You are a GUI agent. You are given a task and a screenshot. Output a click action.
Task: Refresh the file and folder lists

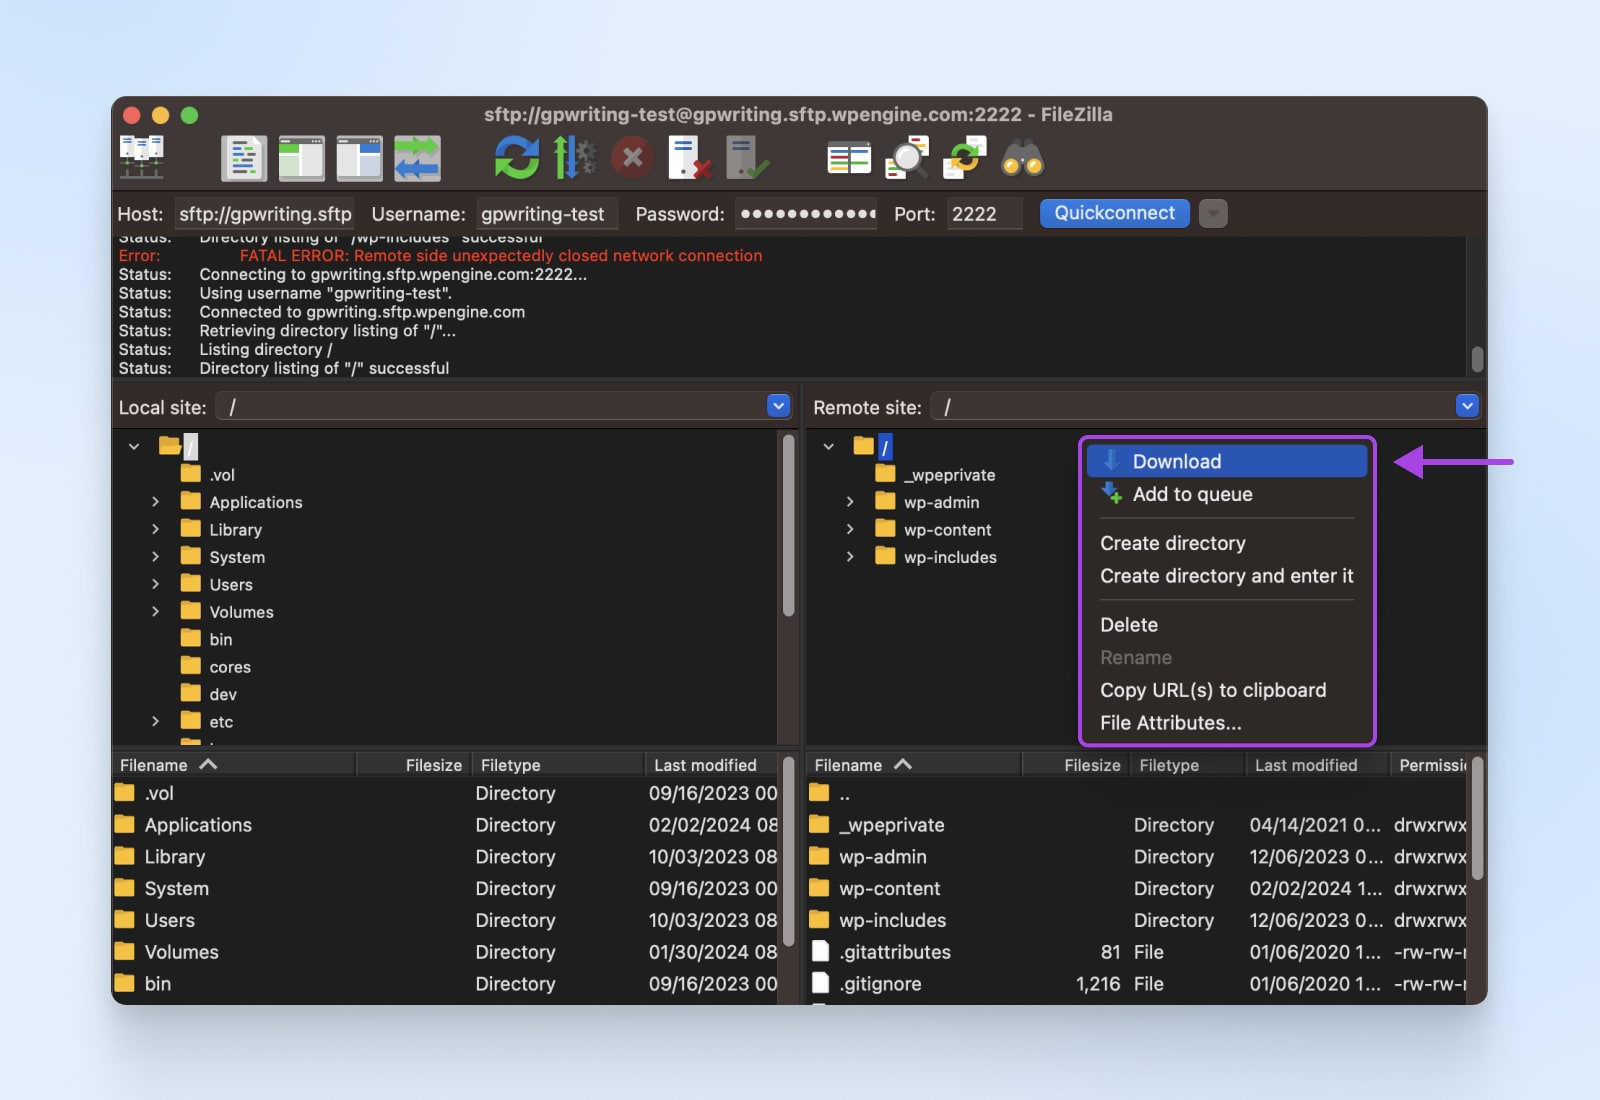[516, 157]
